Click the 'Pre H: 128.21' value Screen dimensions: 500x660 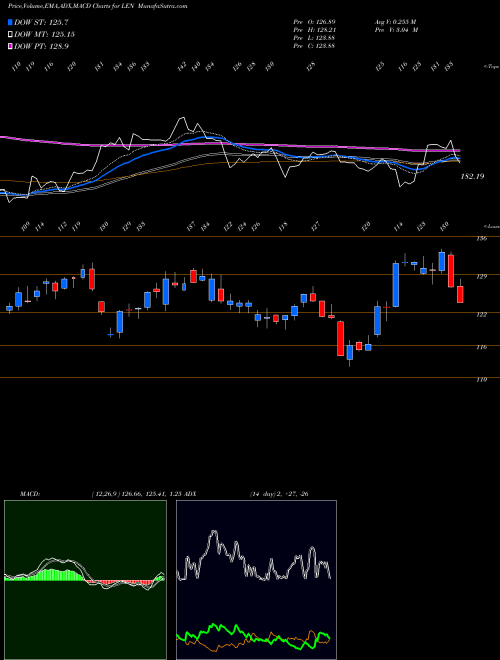(x=314, y=30)
